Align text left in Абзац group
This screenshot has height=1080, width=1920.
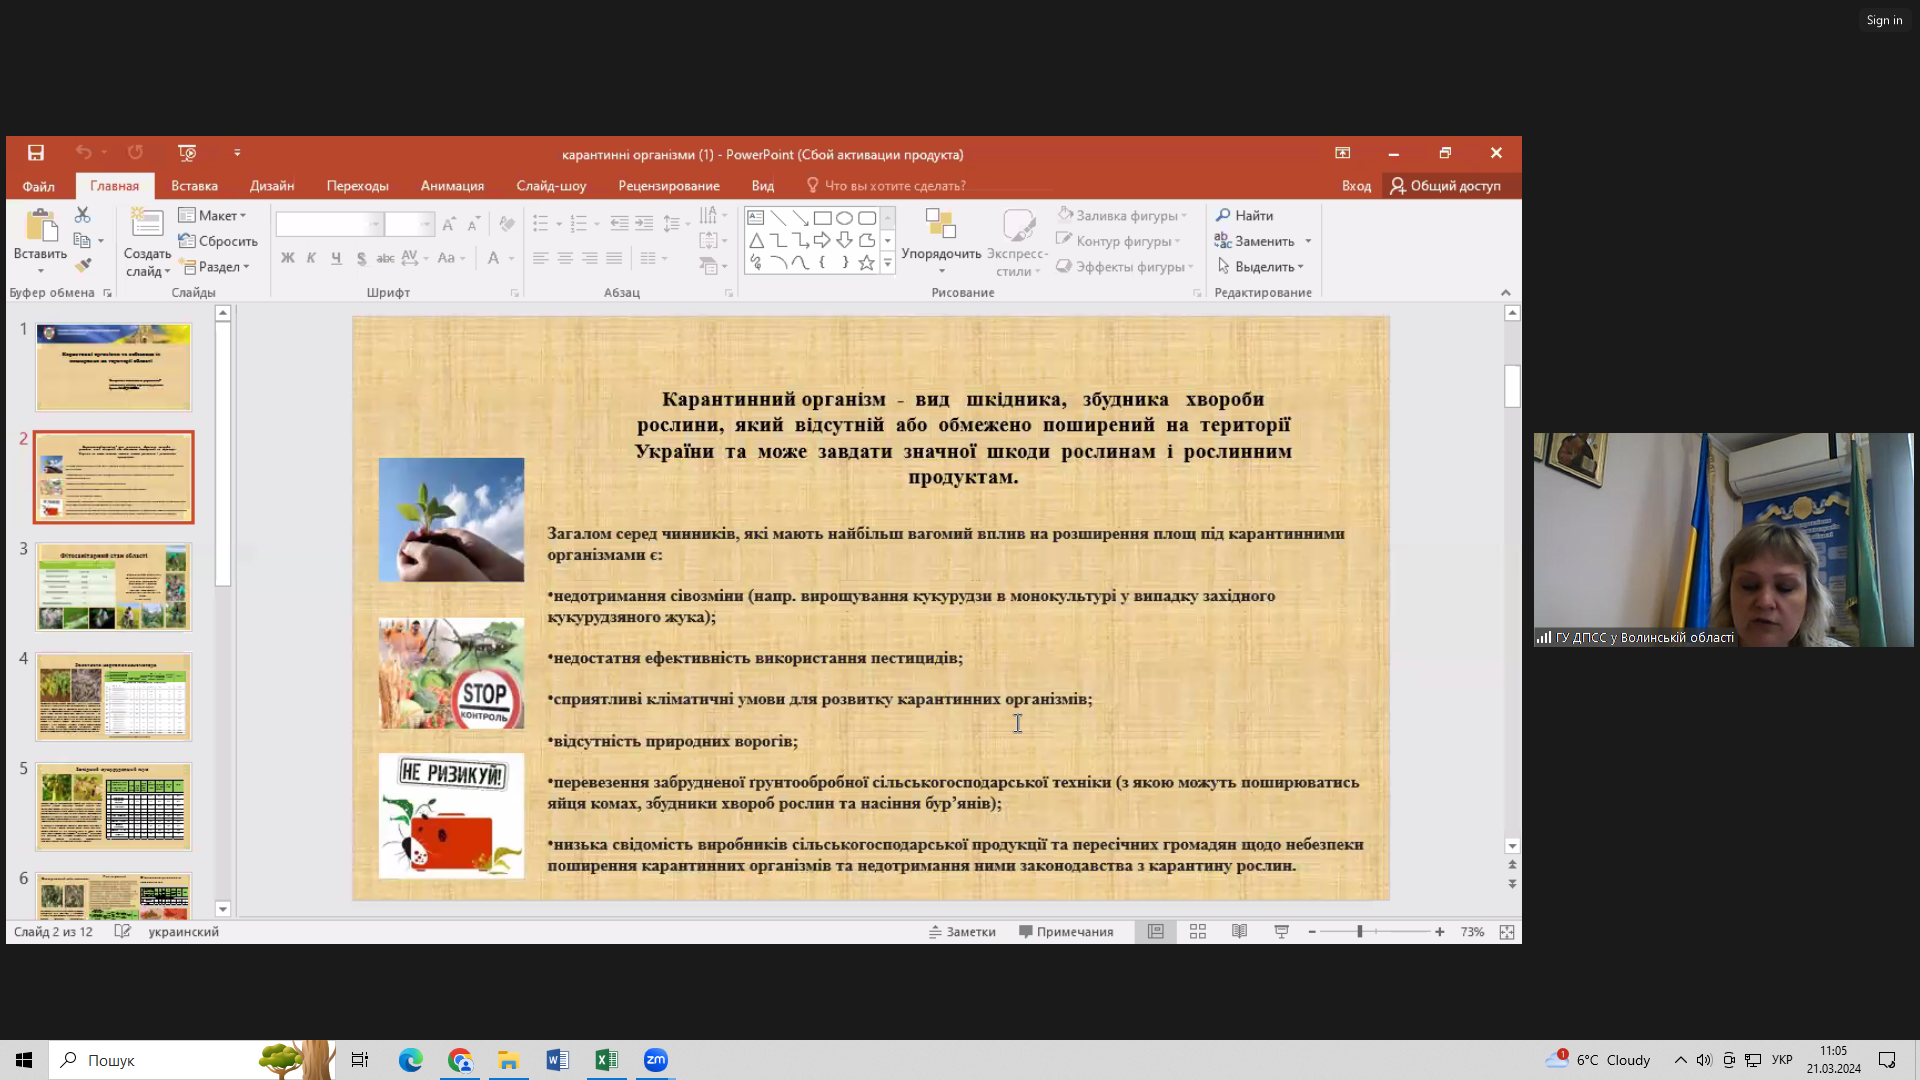[x=540, y=258]
